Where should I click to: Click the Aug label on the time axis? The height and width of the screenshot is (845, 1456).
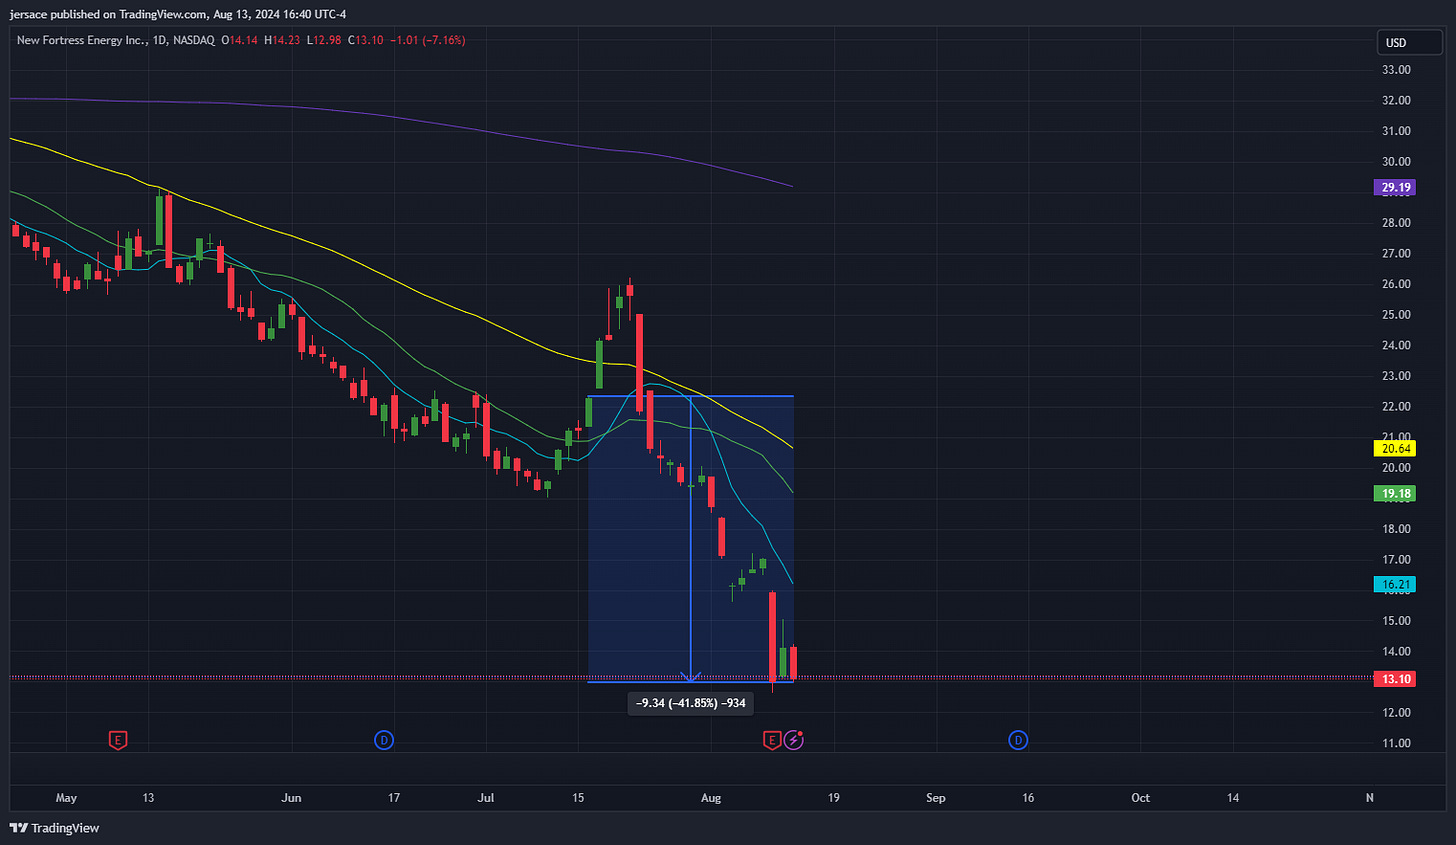pos(711,798)
